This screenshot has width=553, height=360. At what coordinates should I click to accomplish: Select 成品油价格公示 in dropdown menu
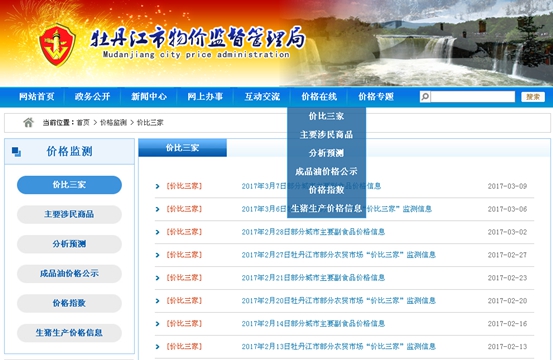[326, 171]
